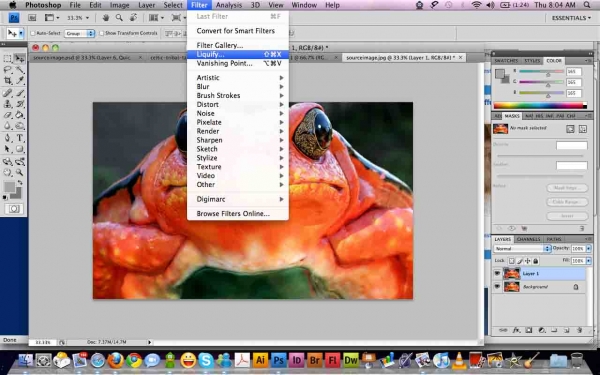Delete layer using the trash icon

pos(579,330)
